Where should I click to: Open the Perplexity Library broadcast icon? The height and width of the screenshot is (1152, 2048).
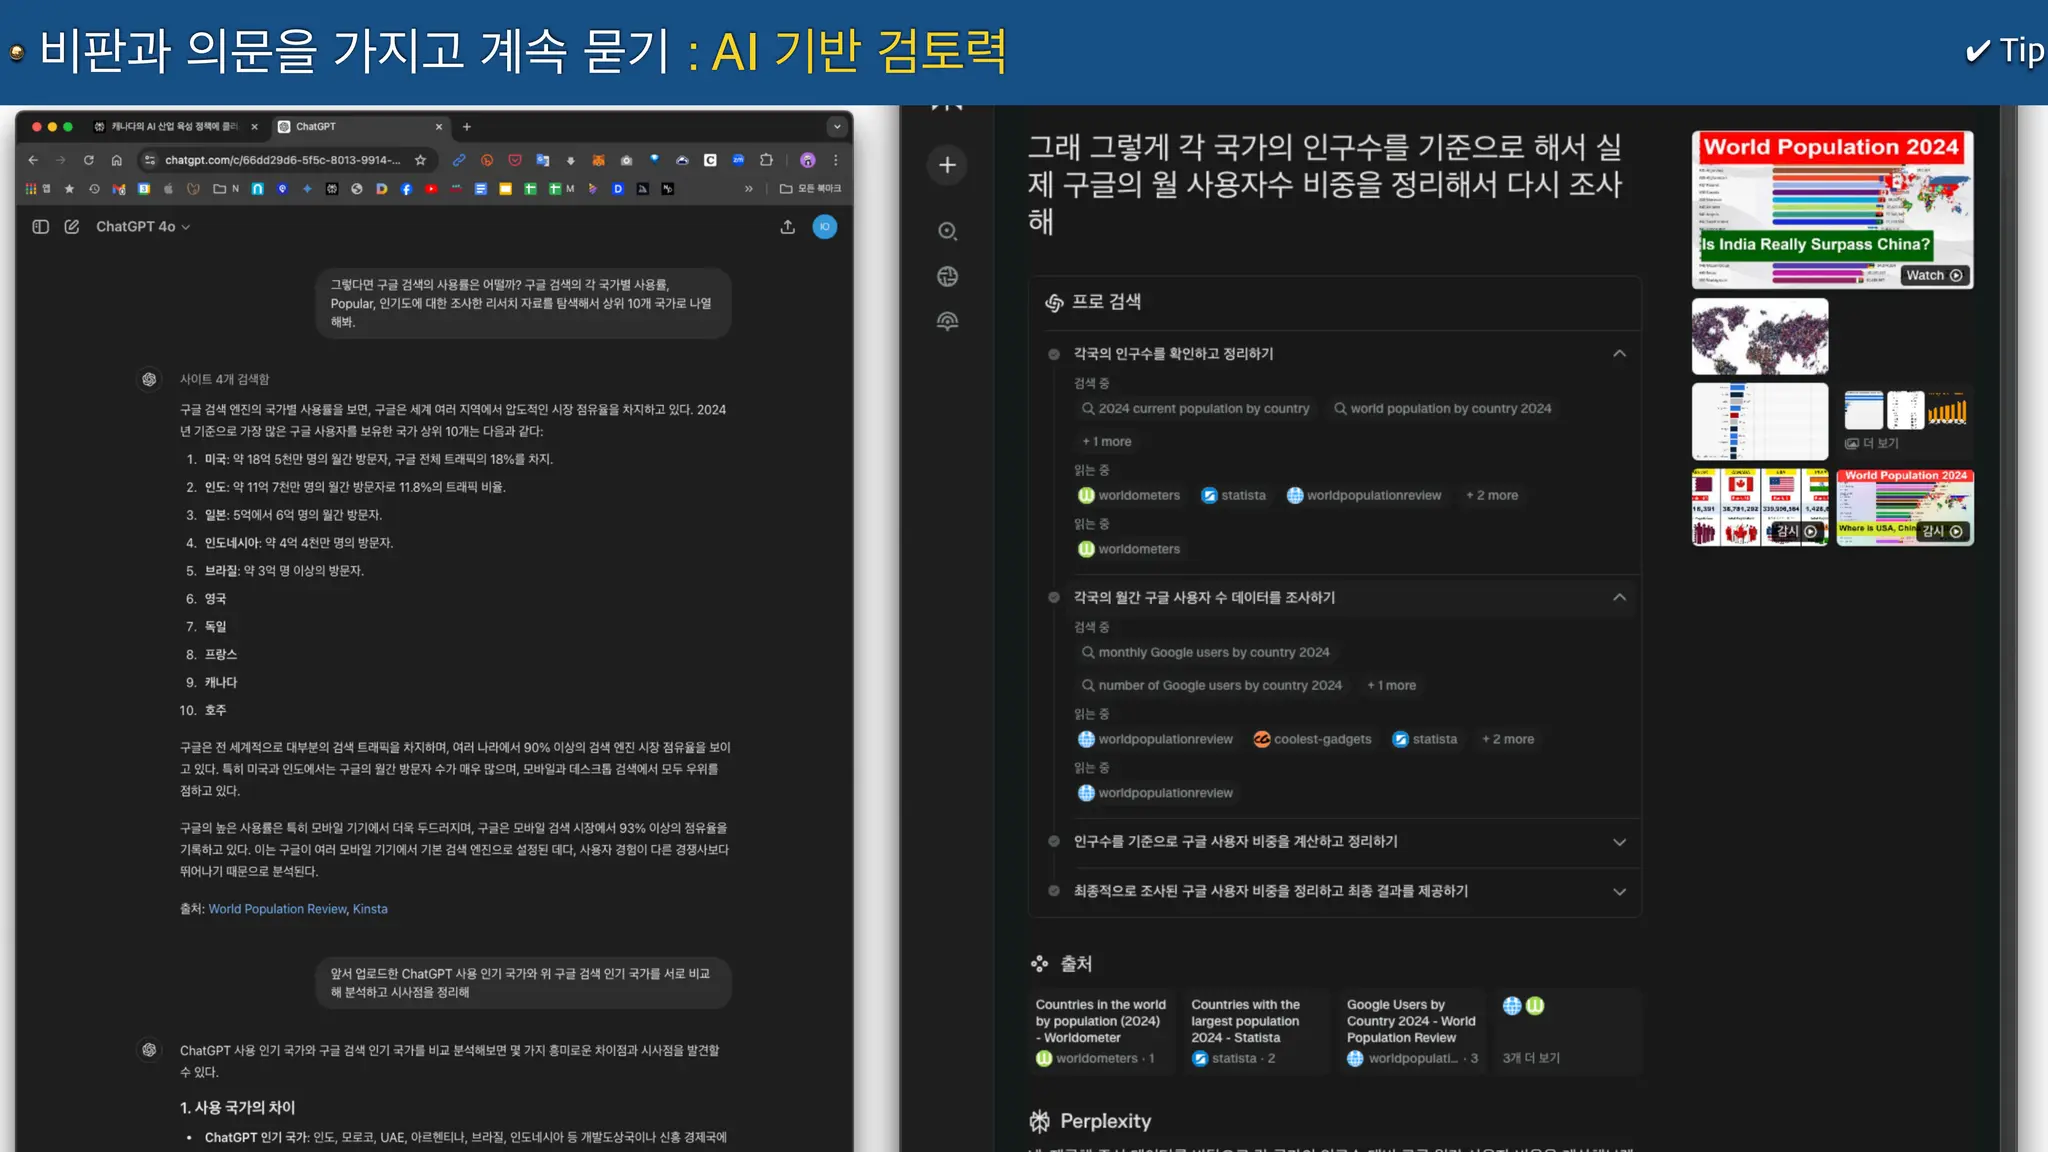tap(947, 321)
